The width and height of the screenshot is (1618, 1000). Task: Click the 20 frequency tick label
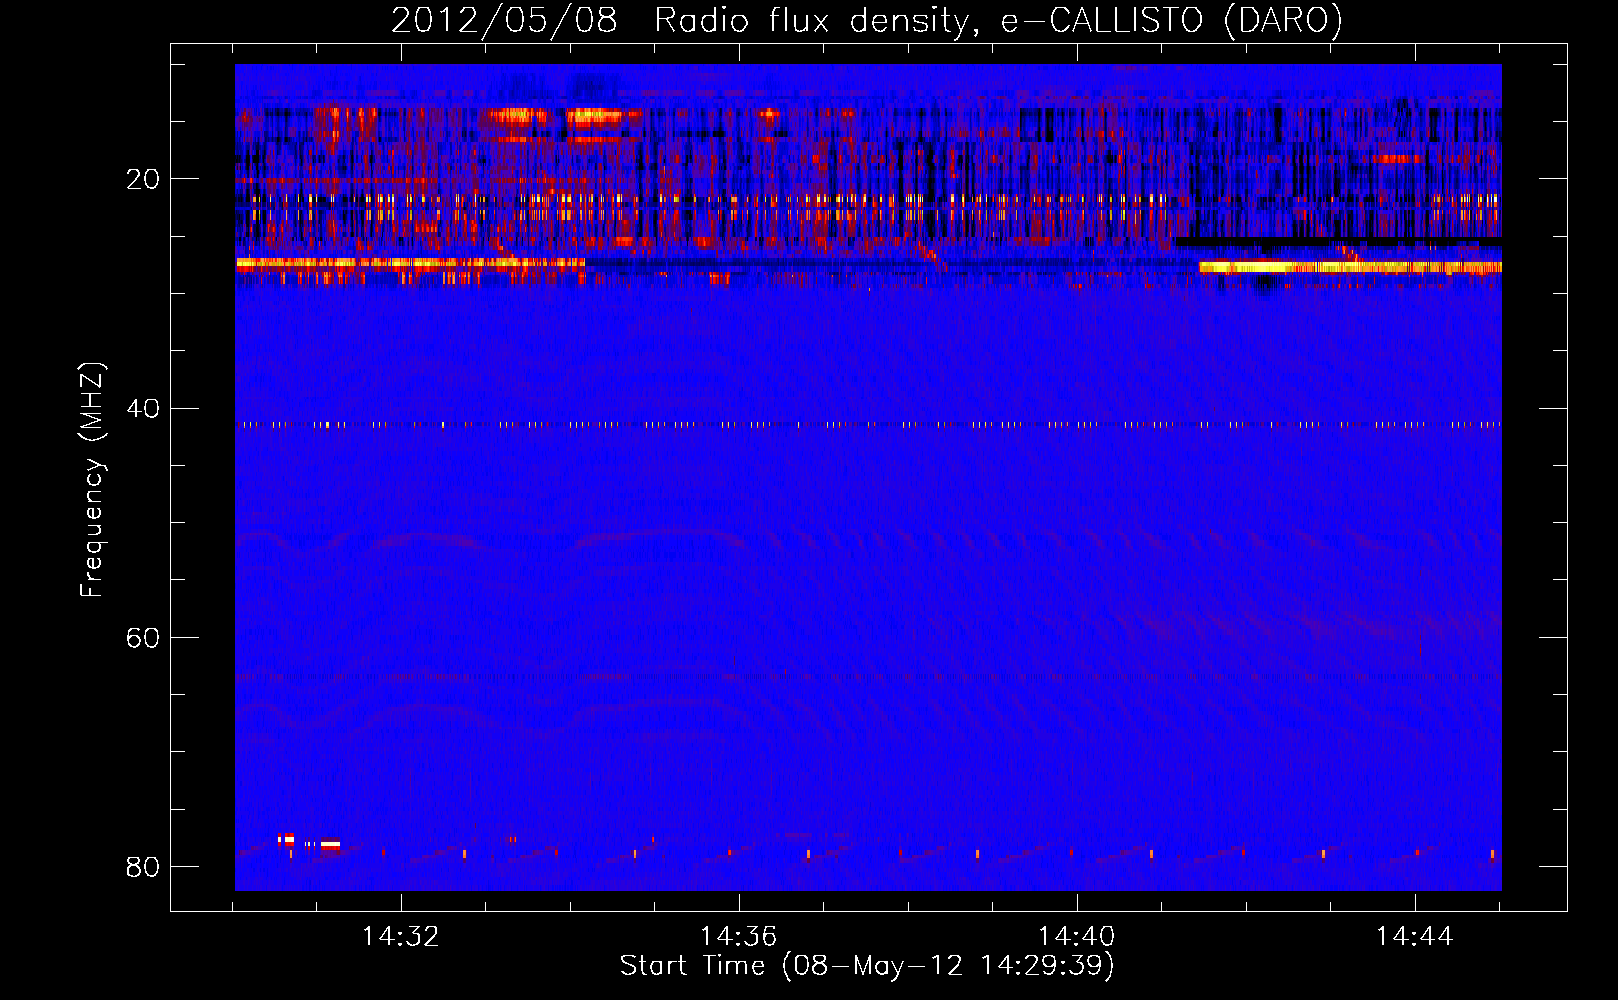[x=143, y=180]
